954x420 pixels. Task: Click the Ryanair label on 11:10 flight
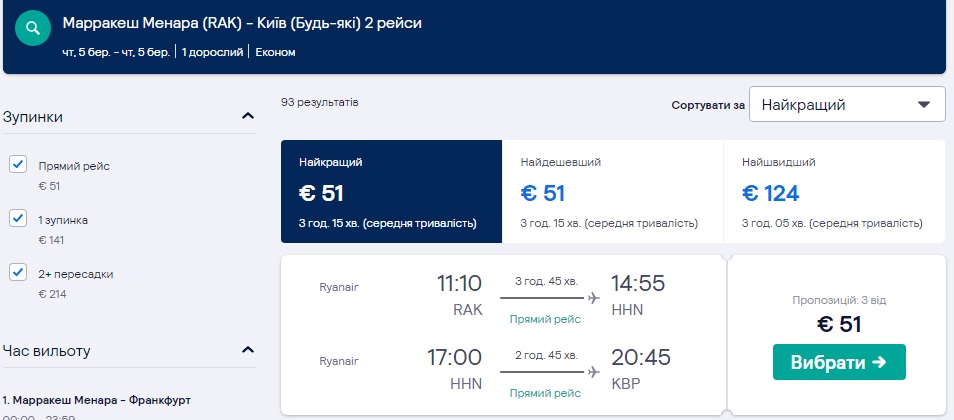338,287
